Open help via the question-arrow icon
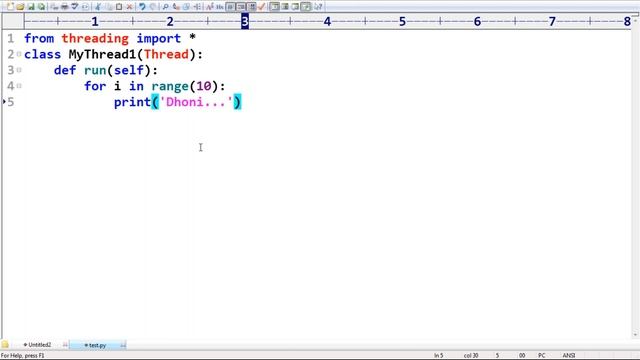This screenshot has width=640, height=360. tap(318, 7)
